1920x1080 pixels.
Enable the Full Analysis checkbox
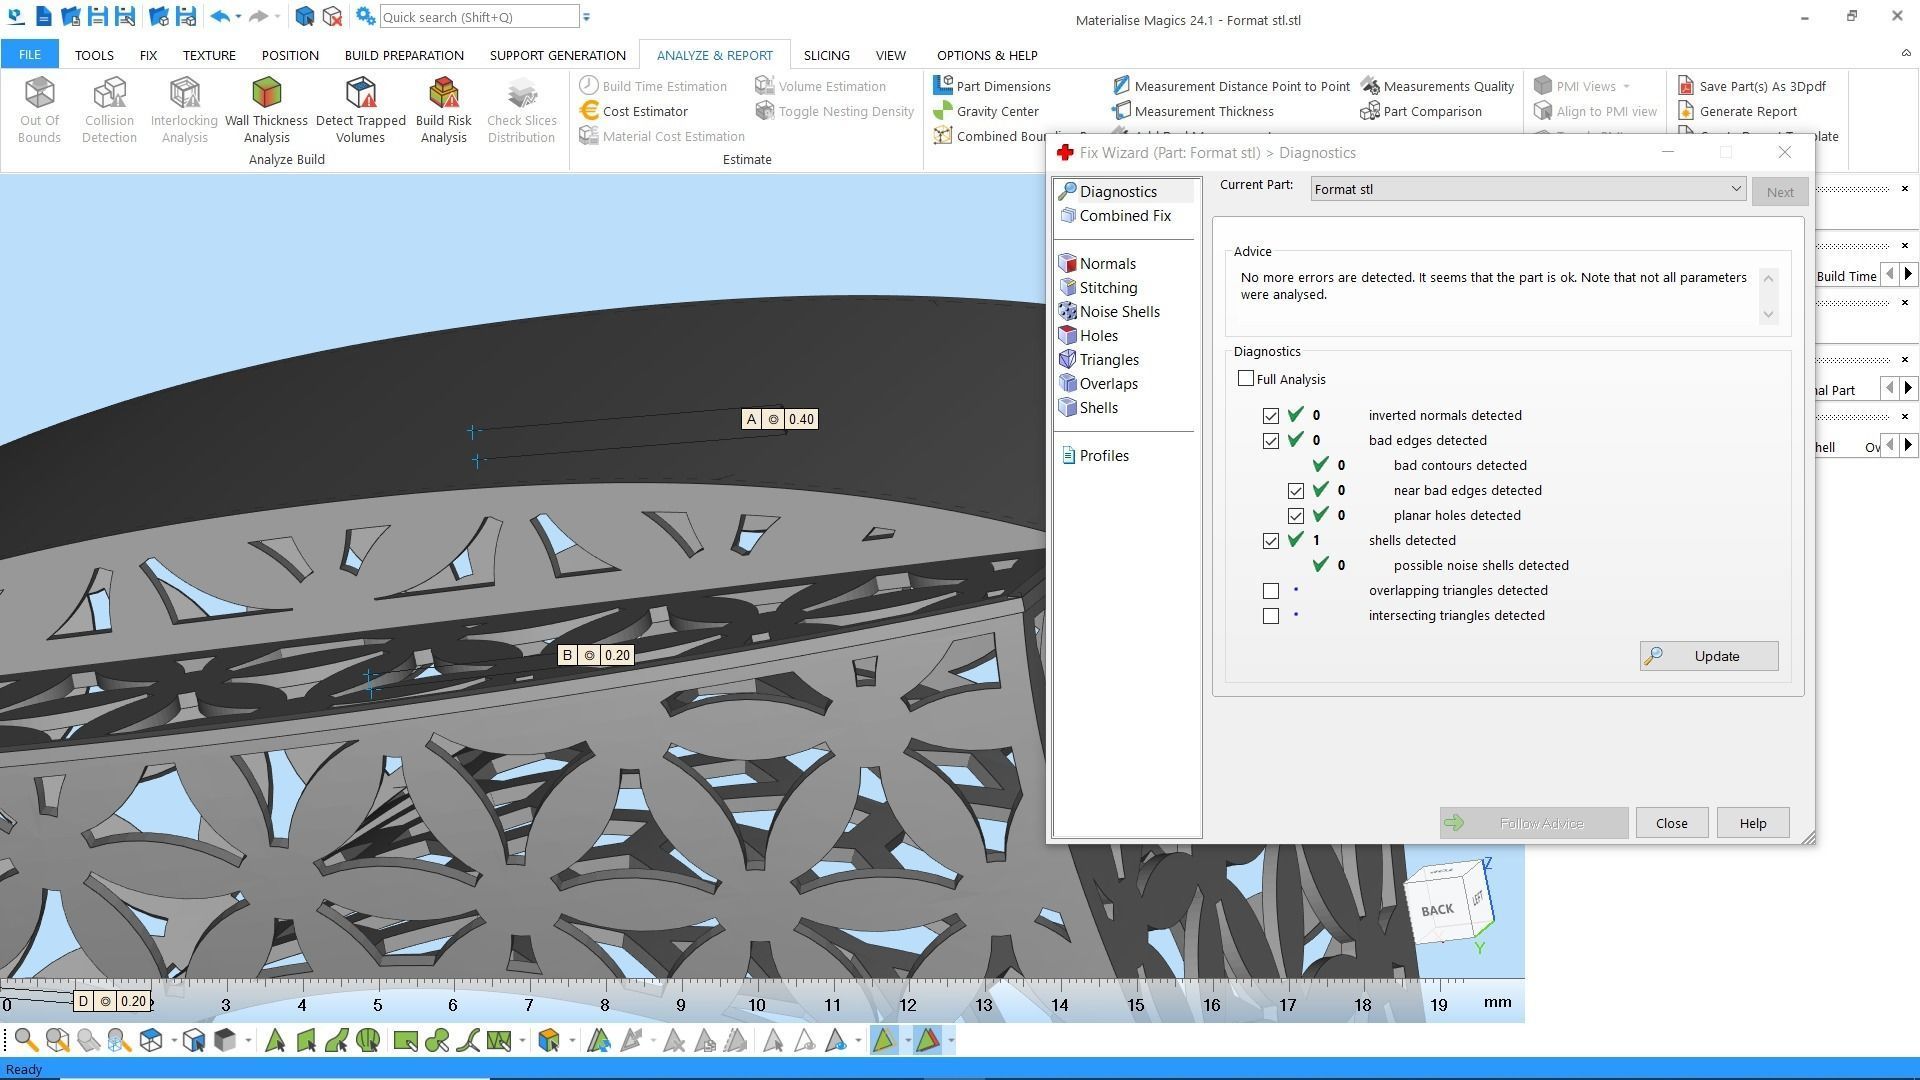(x=1246, y=379)
